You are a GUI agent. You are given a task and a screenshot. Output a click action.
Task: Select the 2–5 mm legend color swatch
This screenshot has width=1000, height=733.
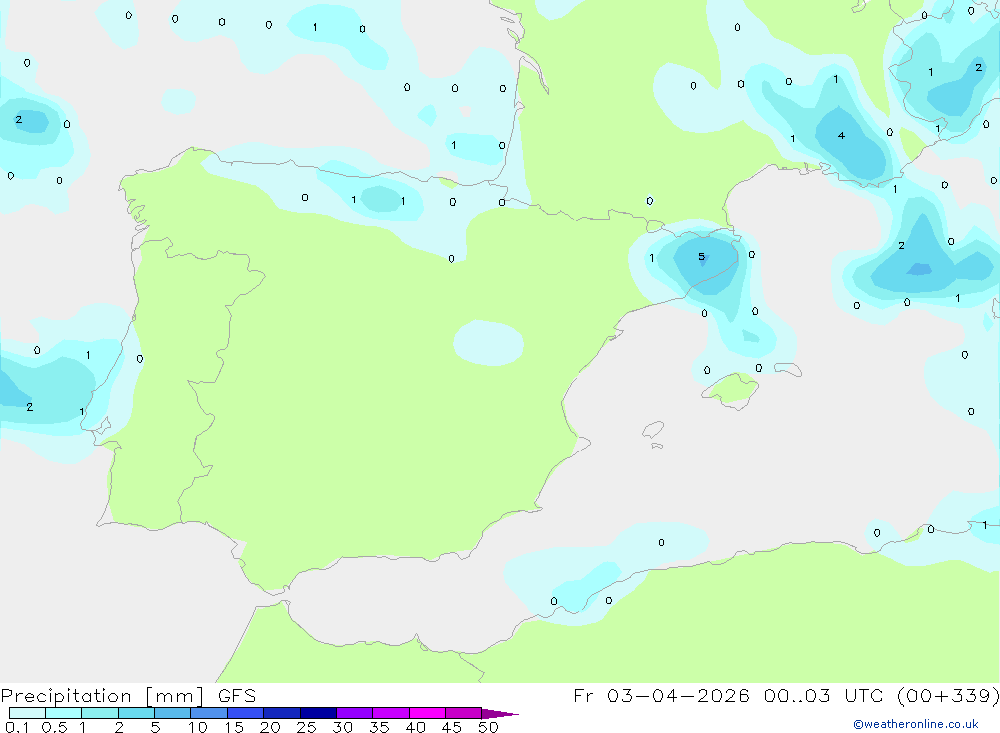pyautogui.click(x=136, y=713)
